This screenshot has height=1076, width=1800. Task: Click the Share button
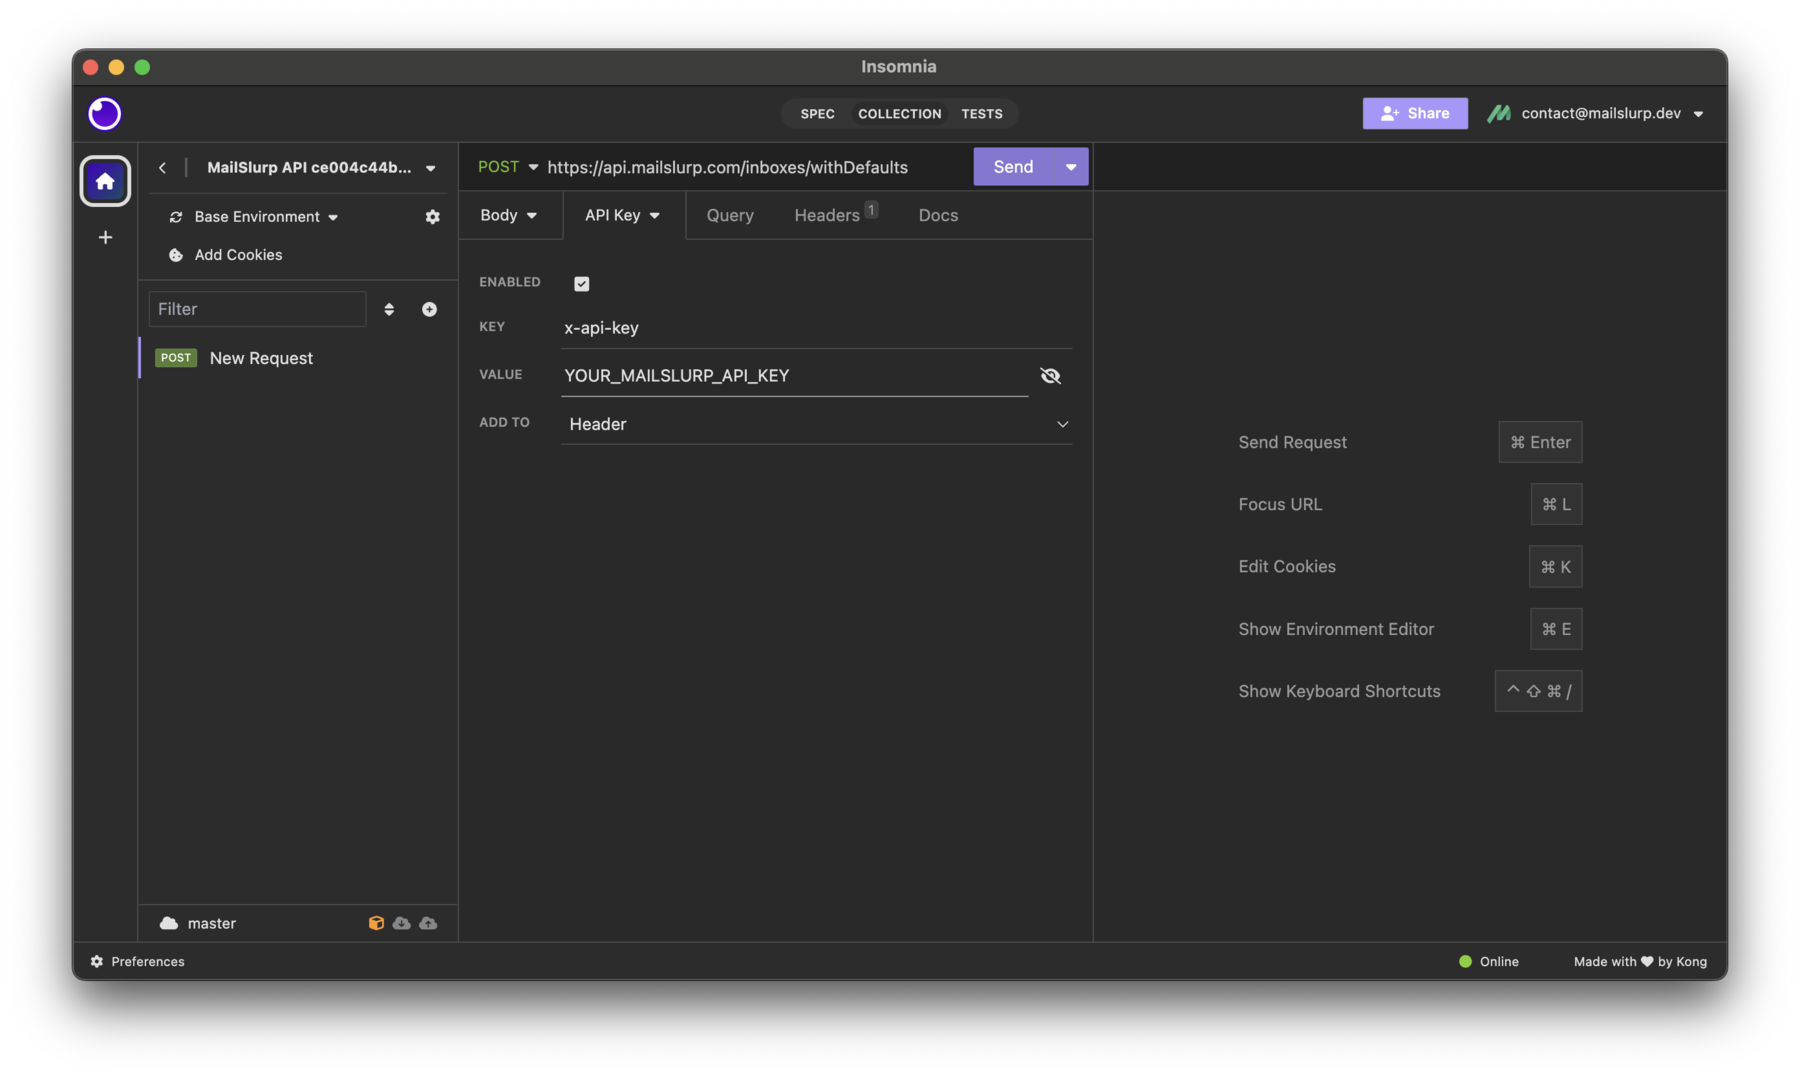(1415, 113)
